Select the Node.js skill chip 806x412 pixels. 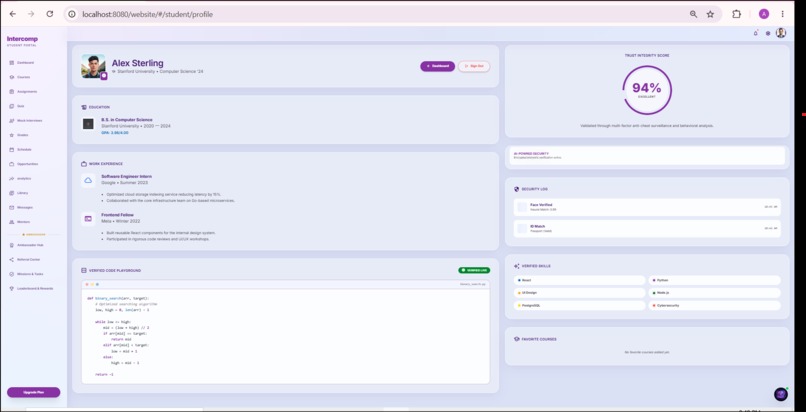[715, 293]
